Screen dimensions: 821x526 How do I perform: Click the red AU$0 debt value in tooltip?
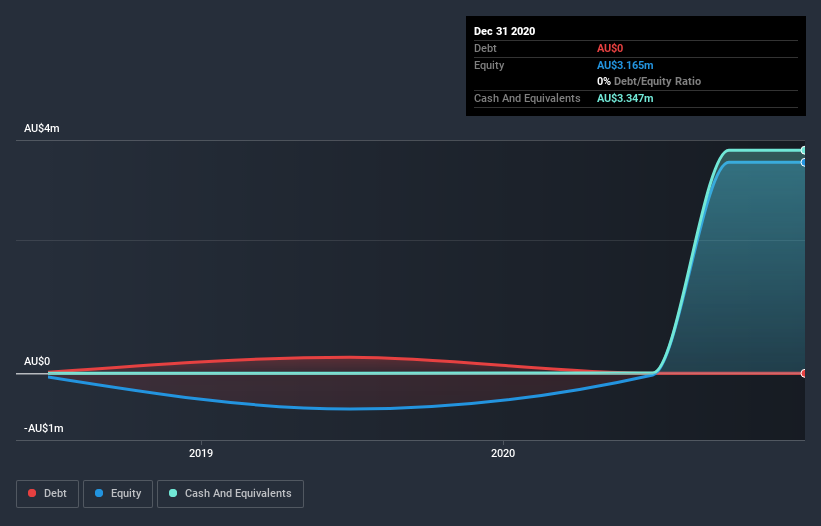point(610,48)
